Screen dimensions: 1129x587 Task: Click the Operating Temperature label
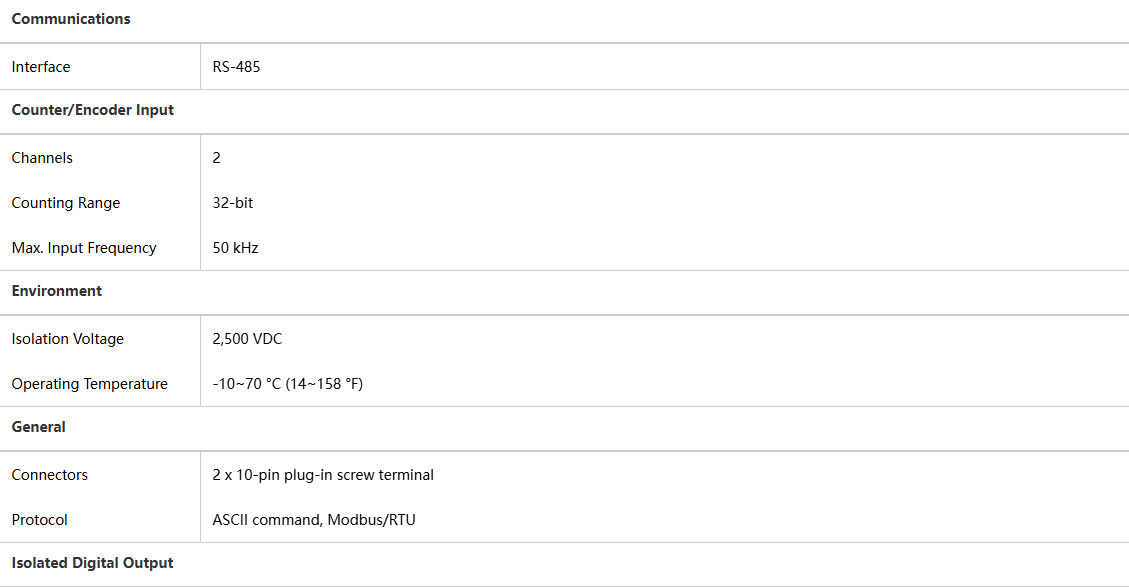(90, 384)
